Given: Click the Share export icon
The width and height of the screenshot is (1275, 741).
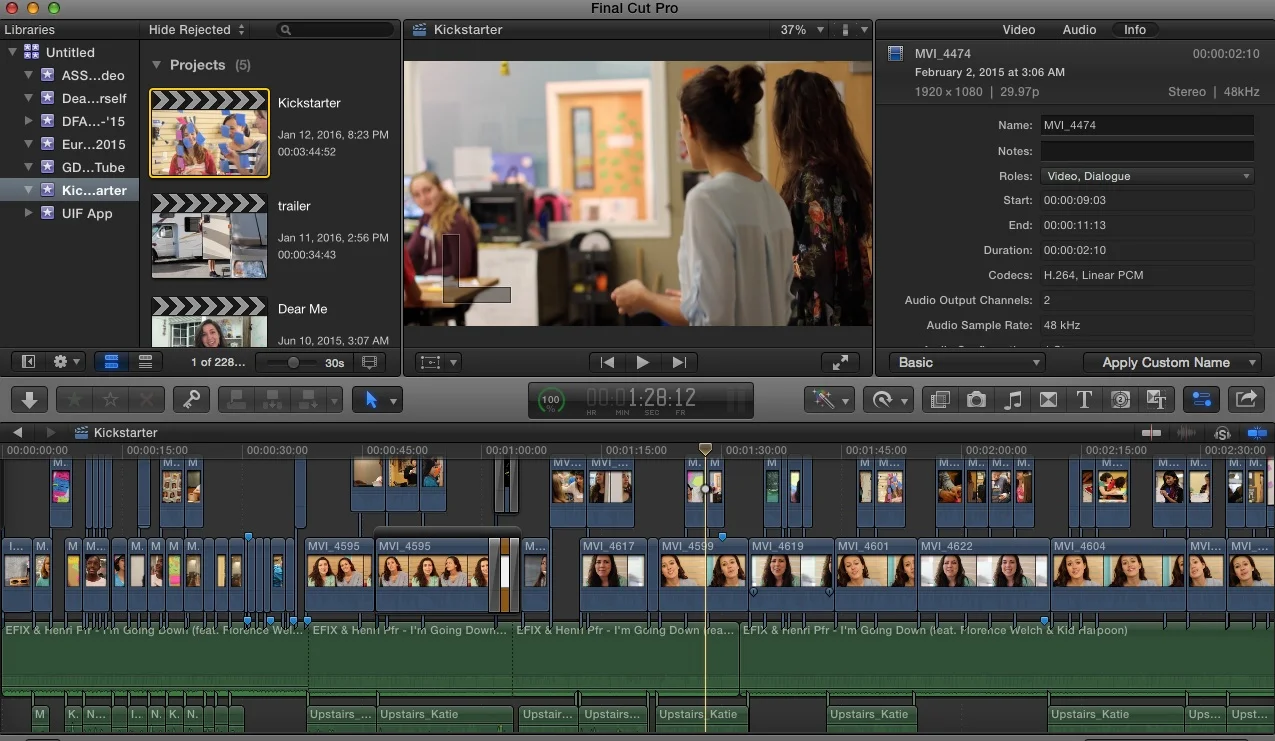Looking at the screenshot, I should pyautogui.click(x=1246, y=400).
